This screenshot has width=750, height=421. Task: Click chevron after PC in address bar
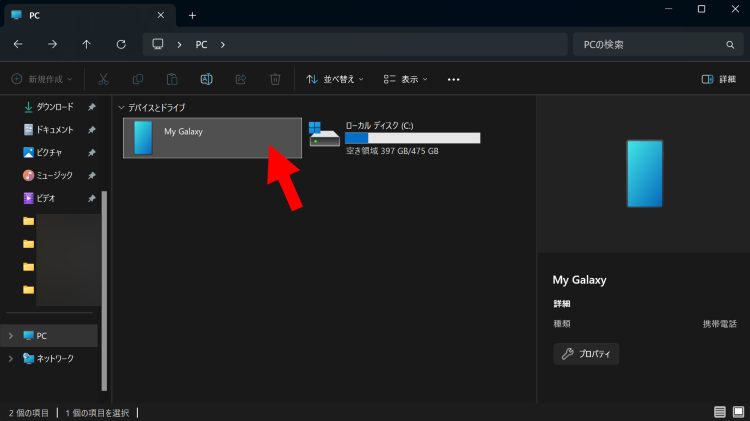tap(223, 44)
